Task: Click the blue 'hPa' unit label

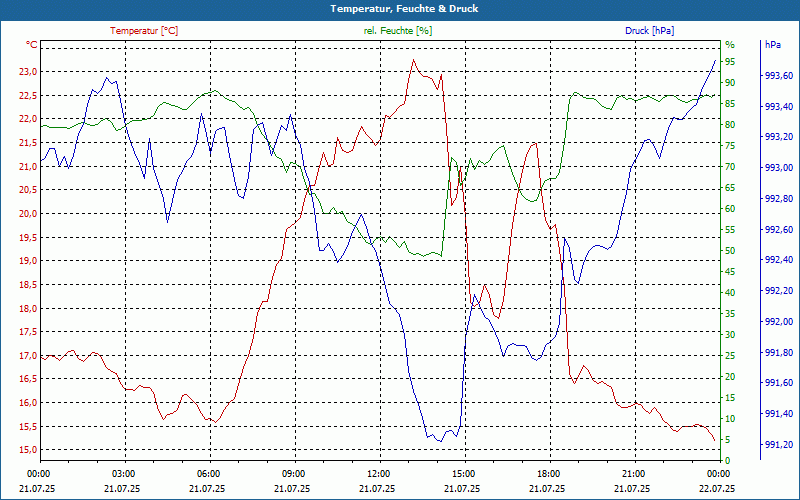Action: (773, 44)
